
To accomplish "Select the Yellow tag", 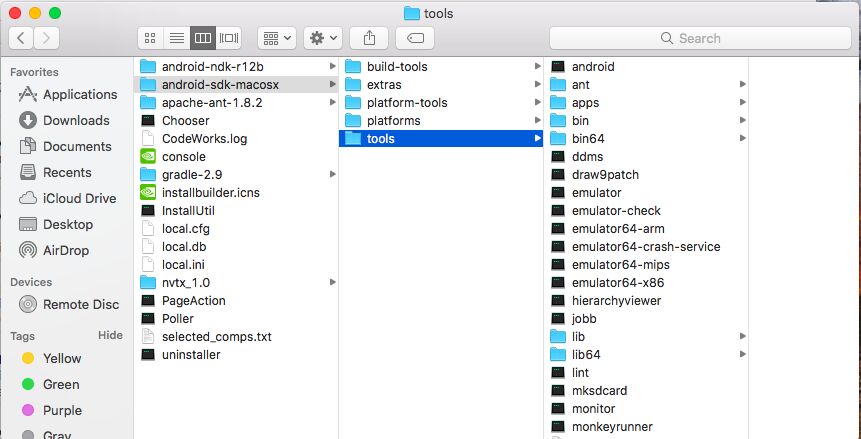I will [51, 358].
